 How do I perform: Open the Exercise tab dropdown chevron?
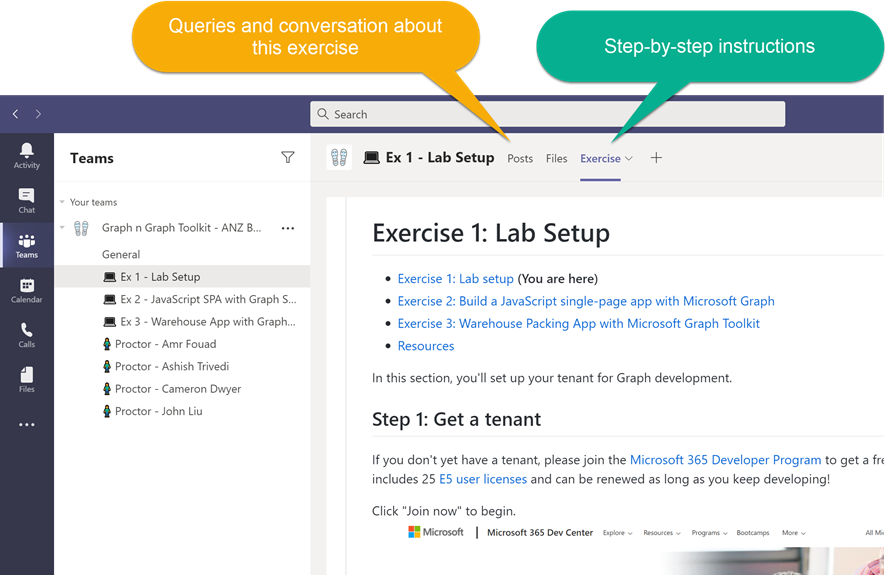coord(629,159)
